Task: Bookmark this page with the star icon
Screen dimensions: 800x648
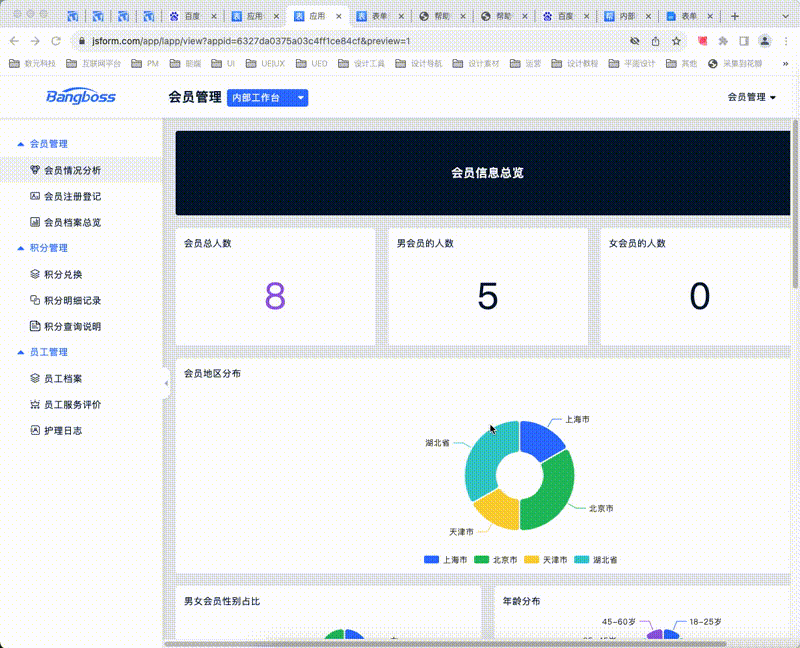Action: pyautogui.click(x=677, y=41)
